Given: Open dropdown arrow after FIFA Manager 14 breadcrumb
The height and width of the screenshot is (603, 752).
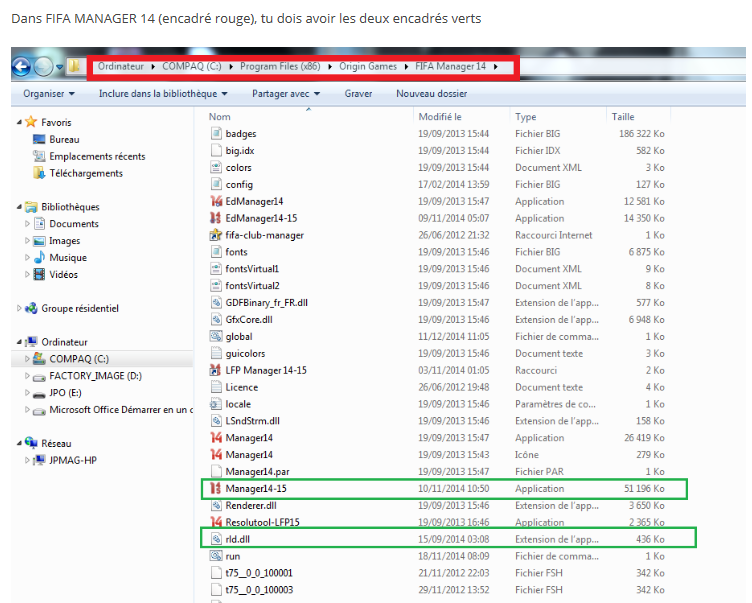Looking at the screenshot, I should (x=495, y=67).
